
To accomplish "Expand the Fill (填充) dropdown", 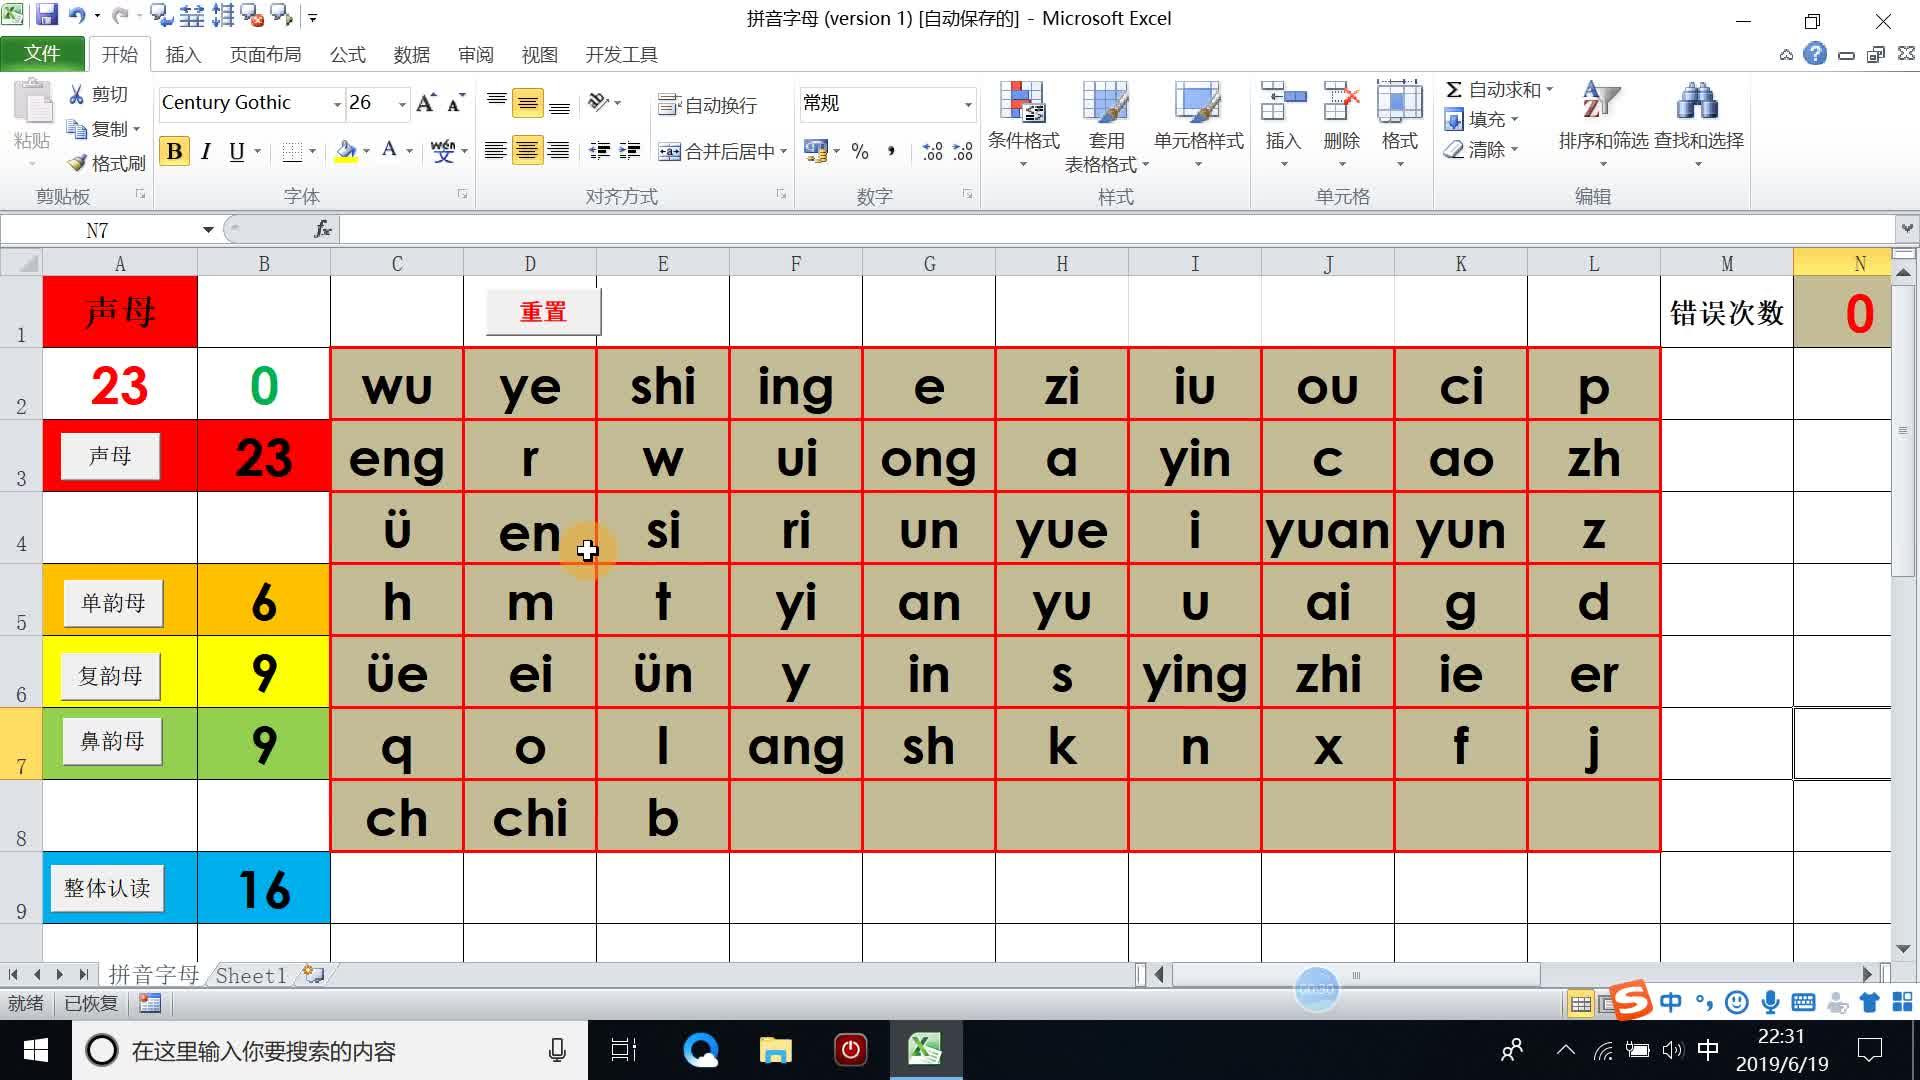I will click(1514, 120).
